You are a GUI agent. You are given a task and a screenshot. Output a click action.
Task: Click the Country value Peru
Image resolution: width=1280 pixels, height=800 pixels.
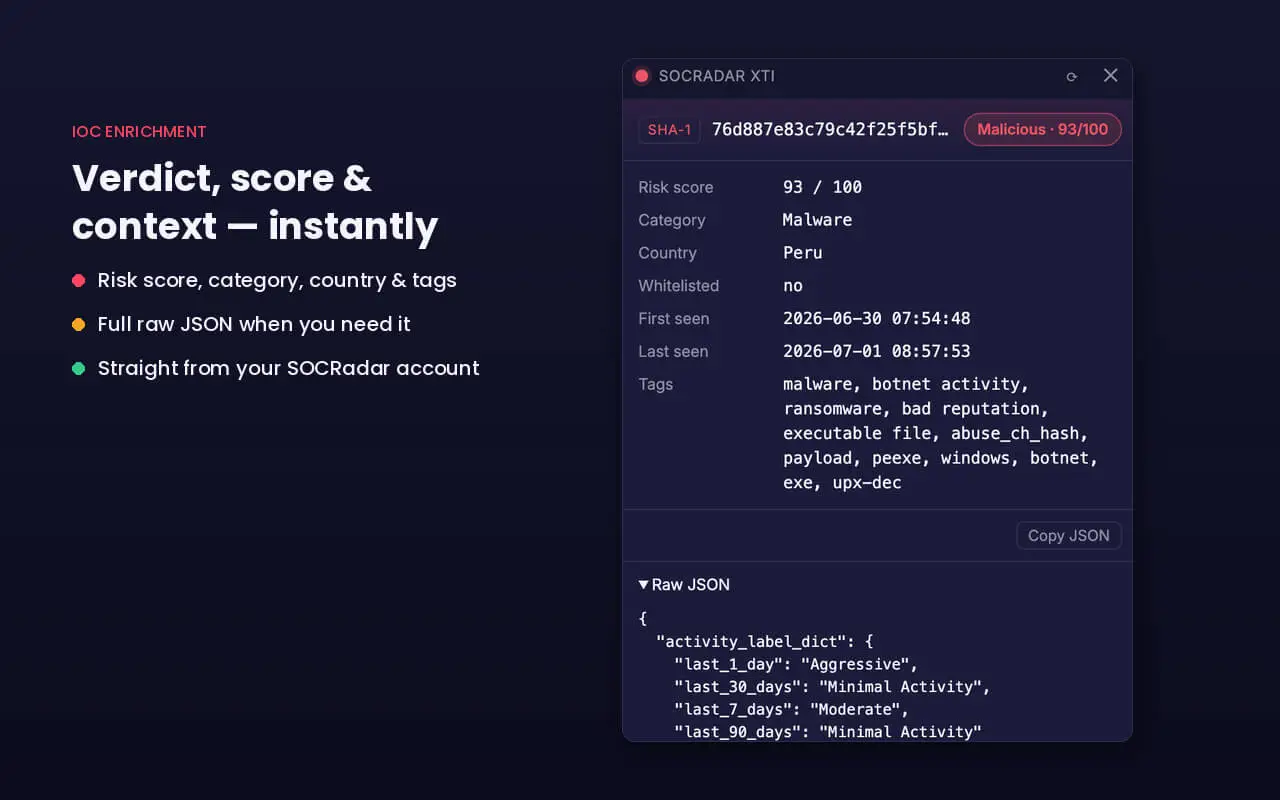[x=803, y=253]
